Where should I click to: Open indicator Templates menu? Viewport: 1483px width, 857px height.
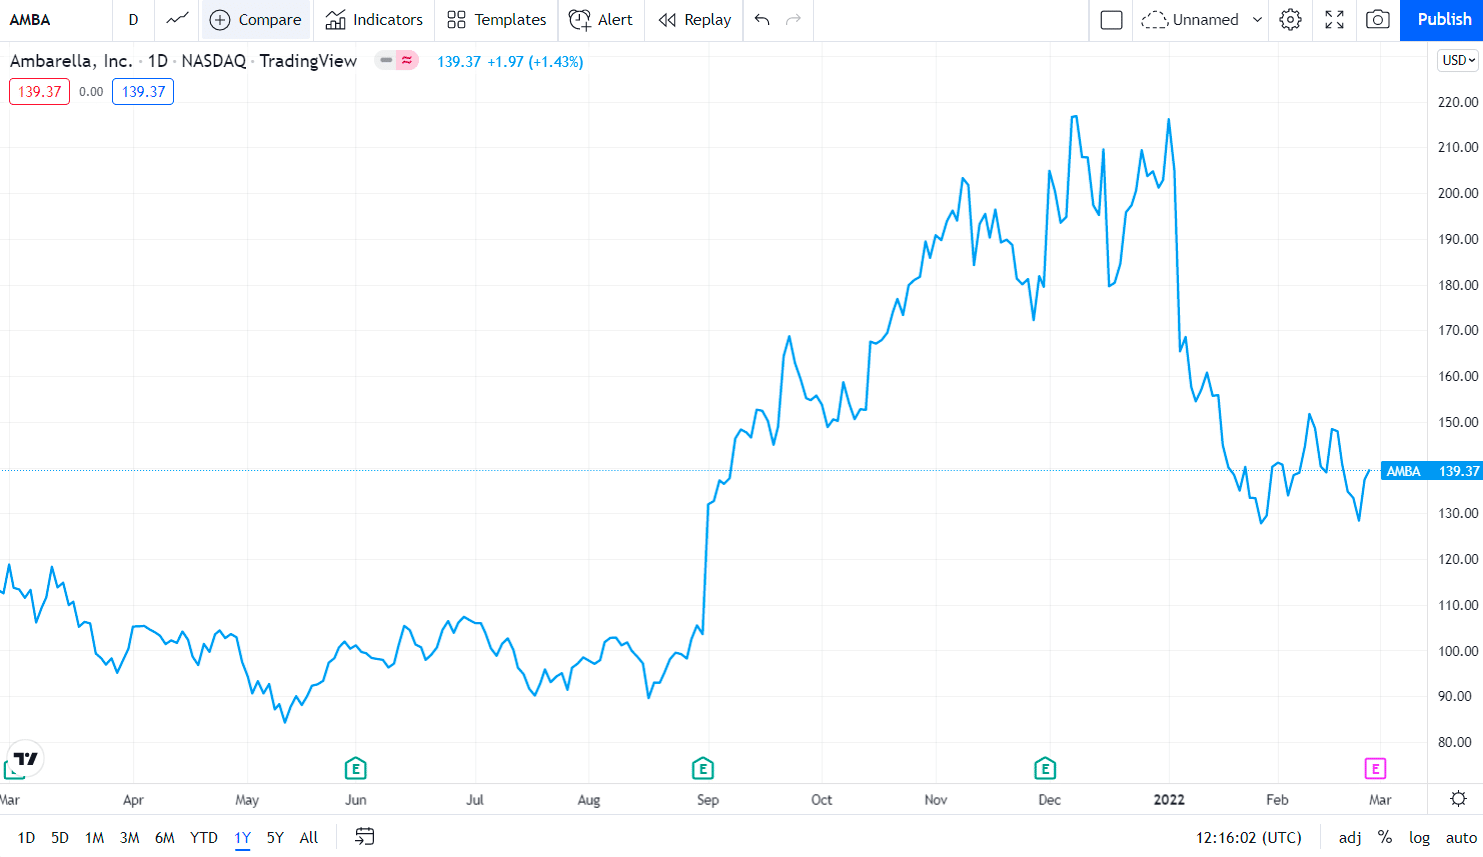click(496, 19)
